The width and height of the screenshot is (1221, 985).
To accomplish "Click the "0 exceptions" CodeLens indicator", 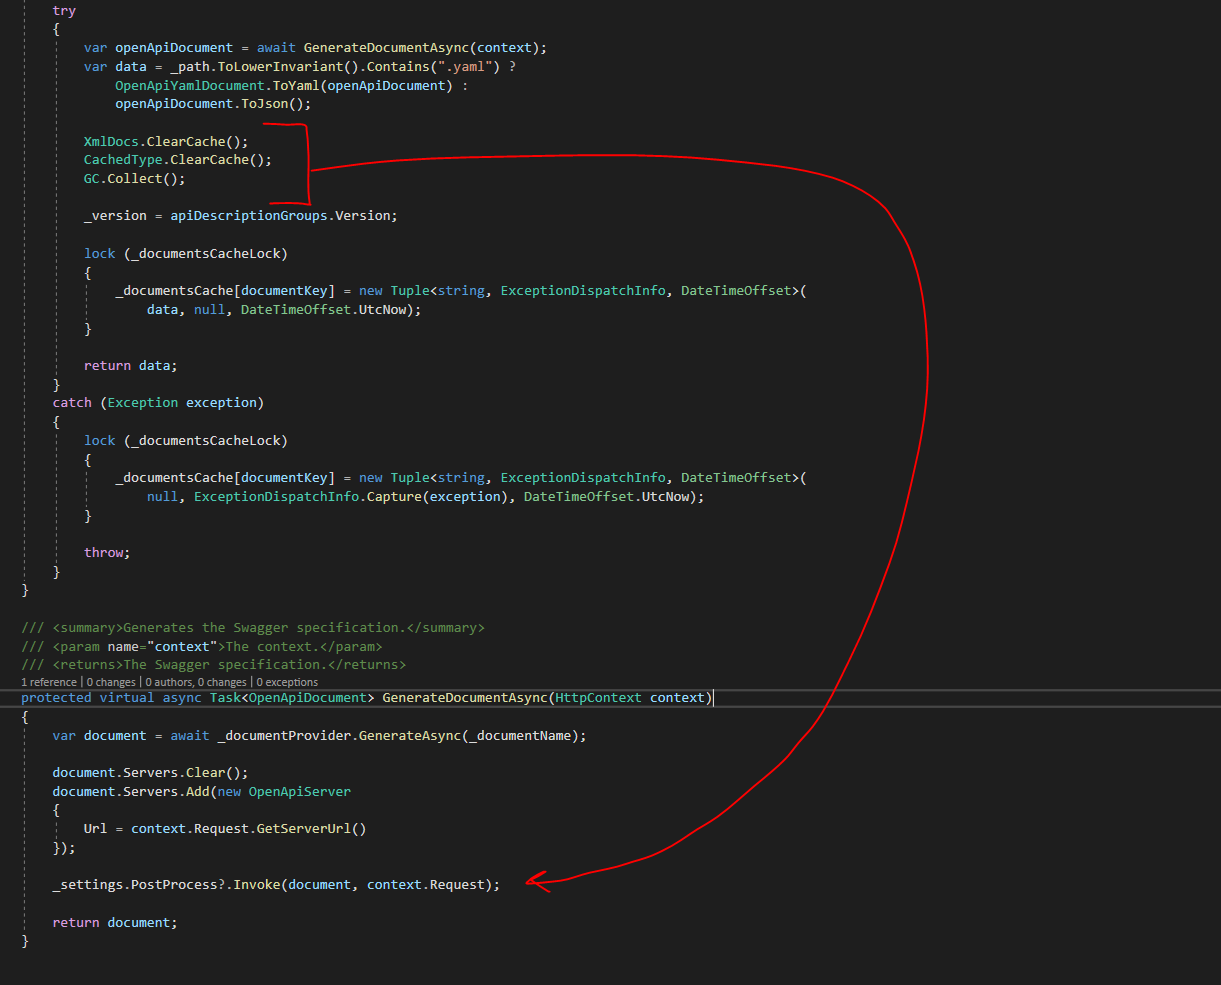I will tap(287, 681).
